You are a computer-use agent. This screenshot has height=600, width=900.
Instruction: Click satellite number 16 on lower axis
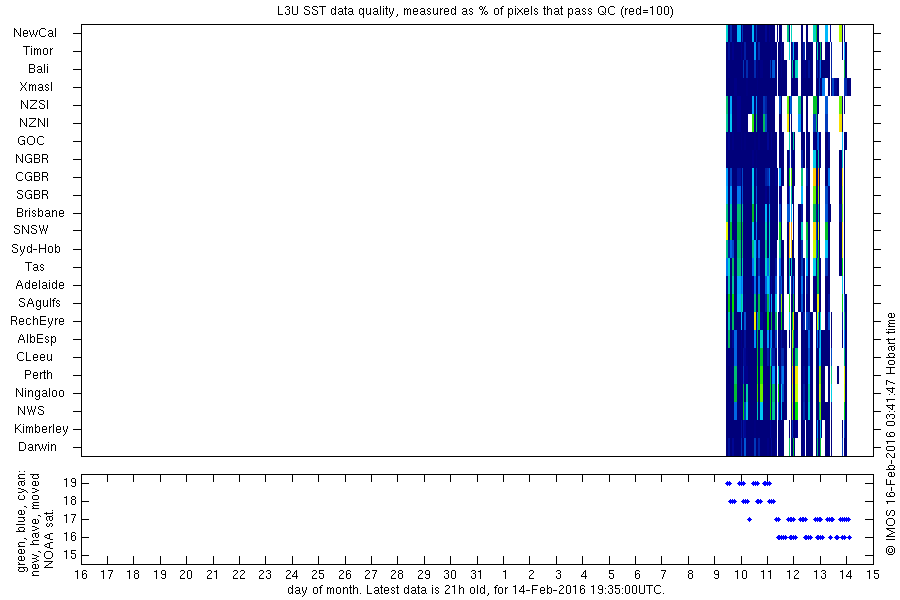70,537
